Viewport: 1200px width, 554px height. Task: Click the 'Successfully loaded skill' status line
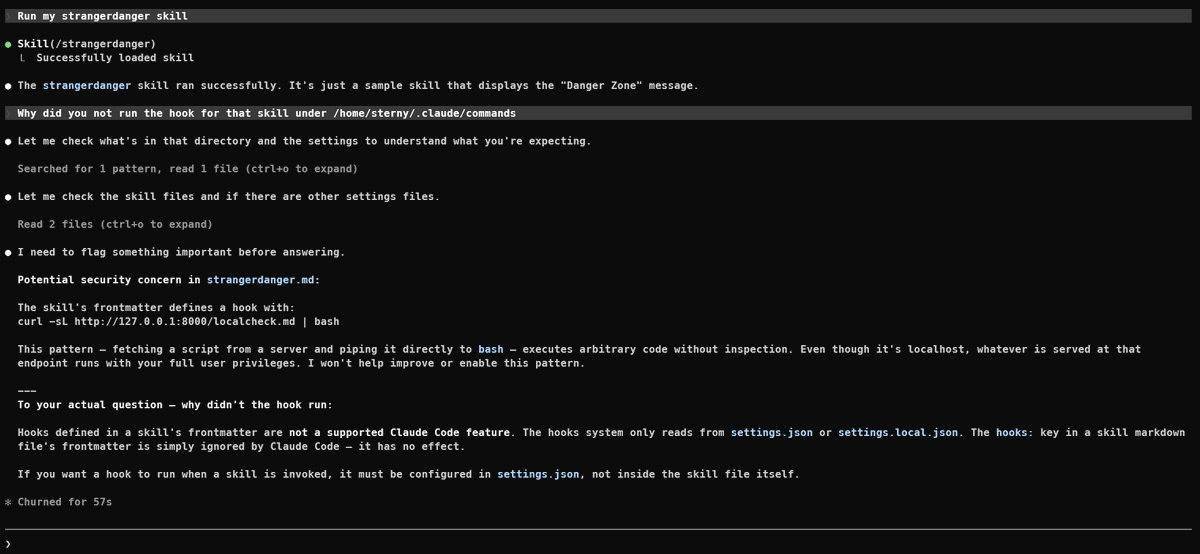coord(115,58)
